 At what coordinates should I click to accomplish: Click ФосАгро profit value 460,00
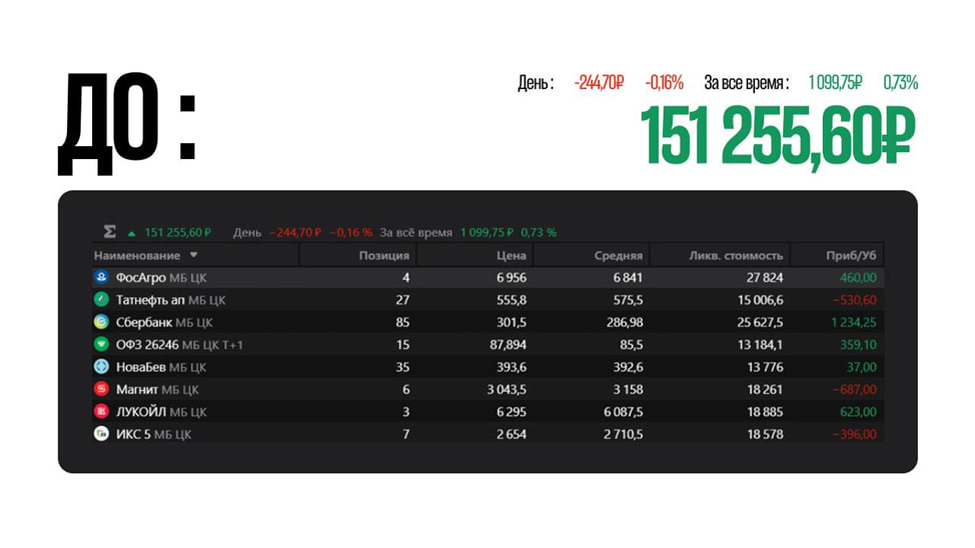click(x=858, y=277)
